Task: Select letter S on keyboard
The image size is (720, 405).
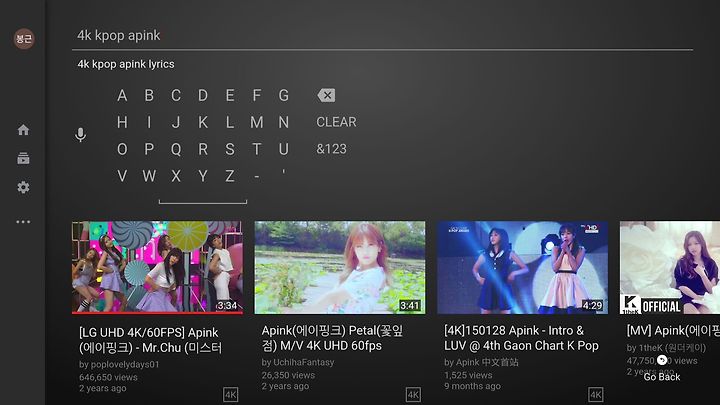Action: click(230, 149)
